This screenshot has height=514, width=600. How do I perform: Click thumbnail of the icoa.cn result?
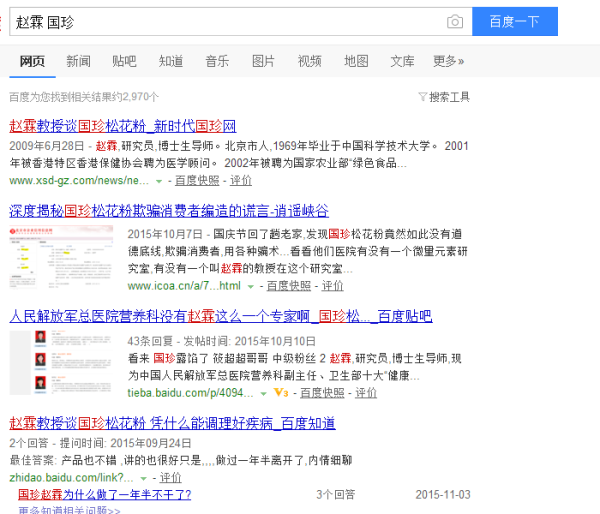tap(61, 258)
